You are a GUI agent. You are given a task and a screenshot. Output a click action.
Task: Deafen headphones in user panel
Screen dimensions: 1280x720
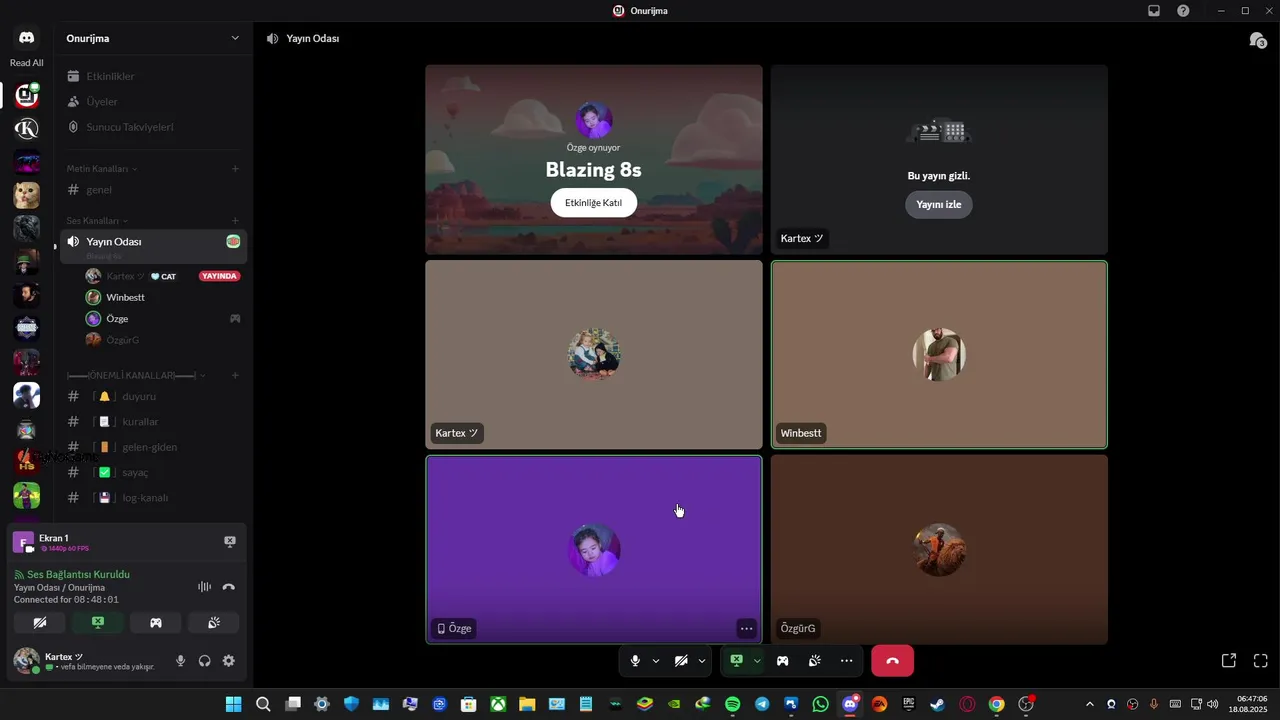[x=205, y=661]
